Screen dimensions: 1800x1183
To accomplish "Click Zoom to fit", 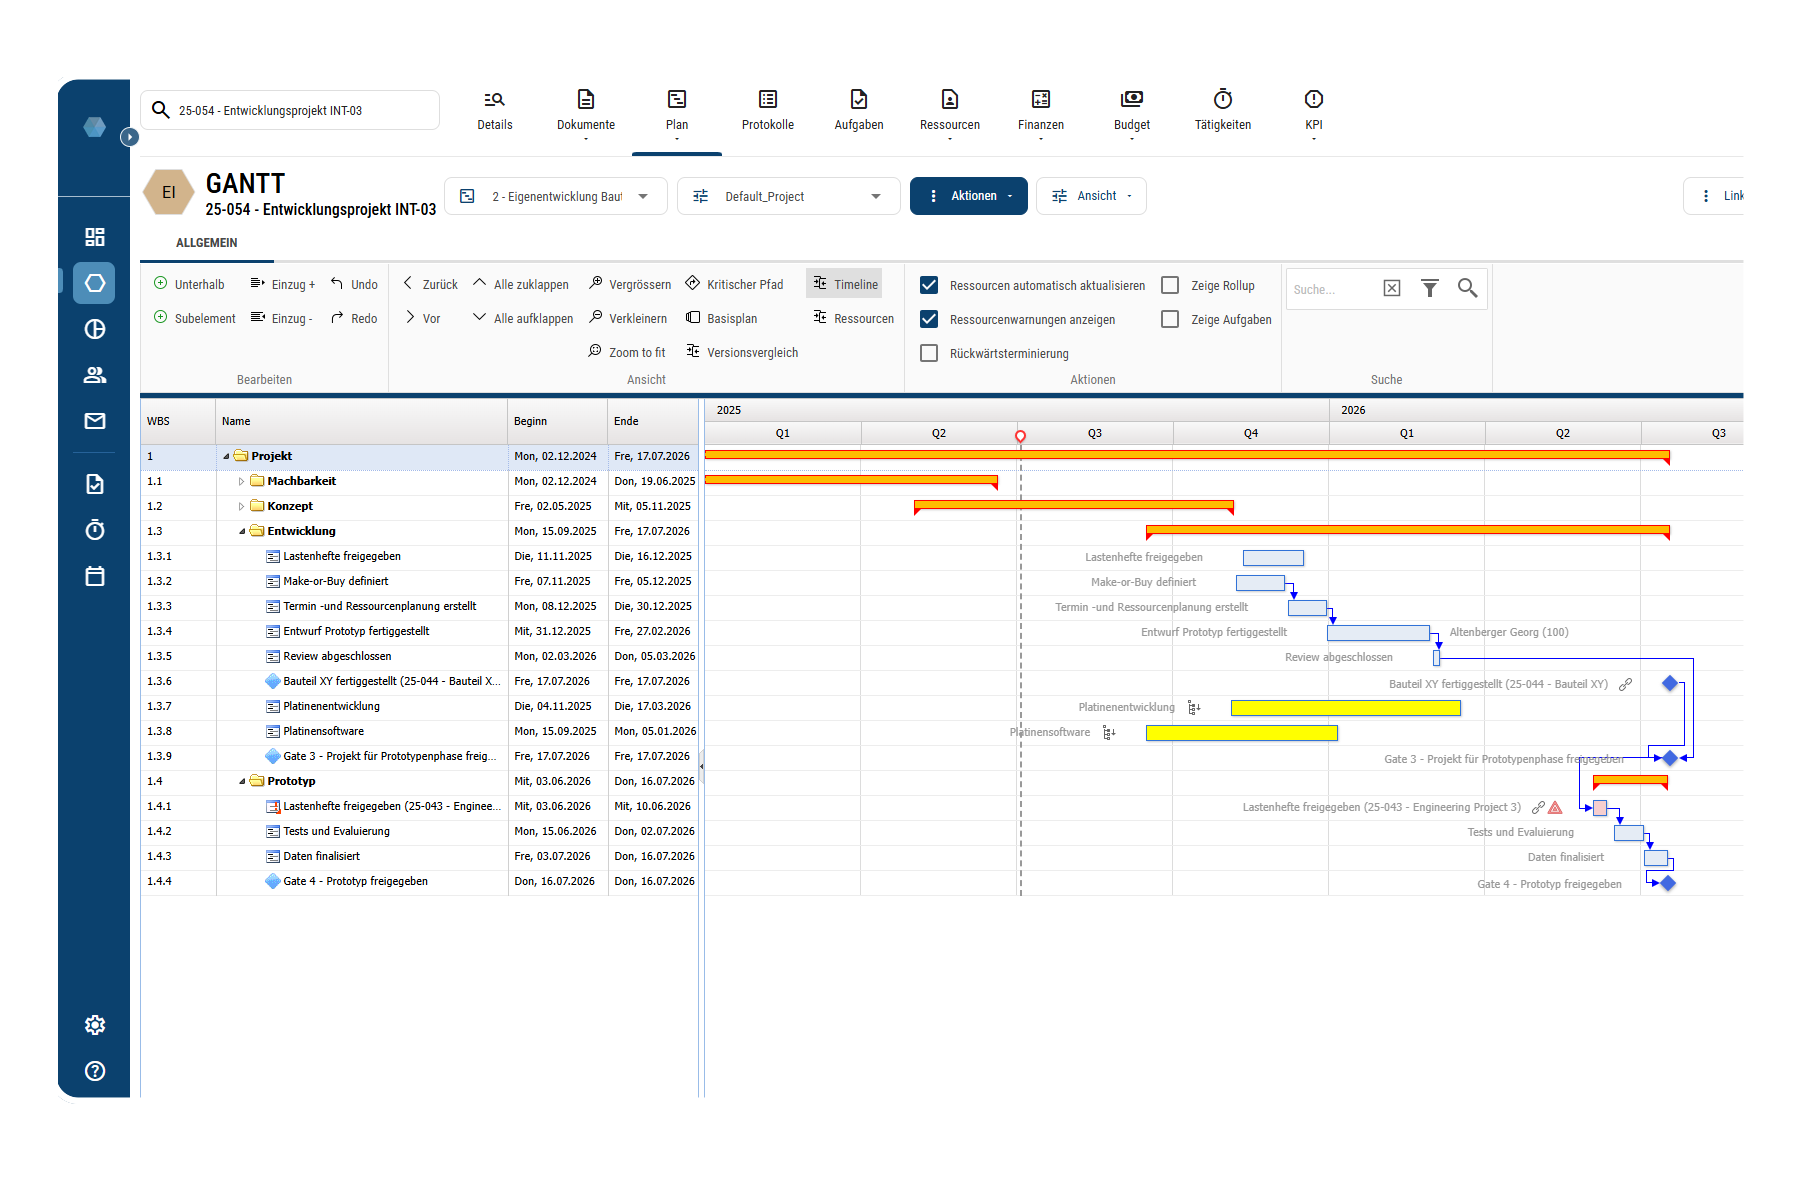I will point(627,353).
